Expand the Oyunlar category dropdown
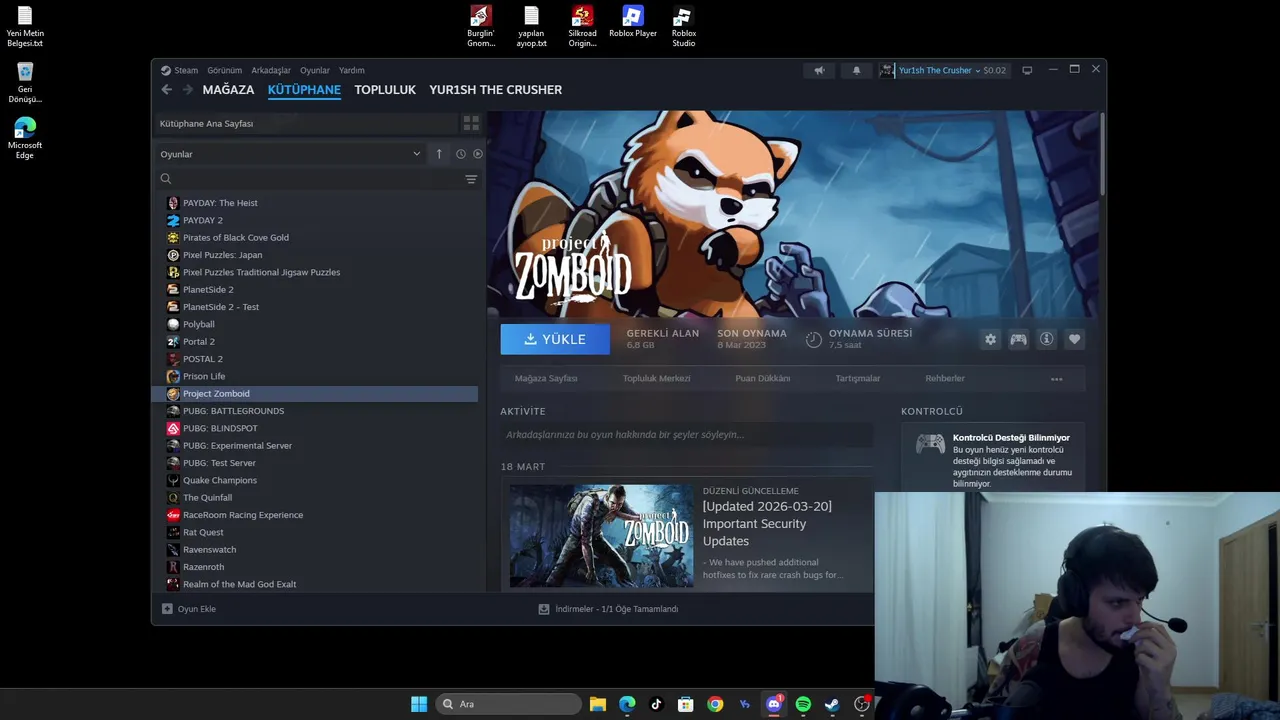 click(x=291, y=154)
